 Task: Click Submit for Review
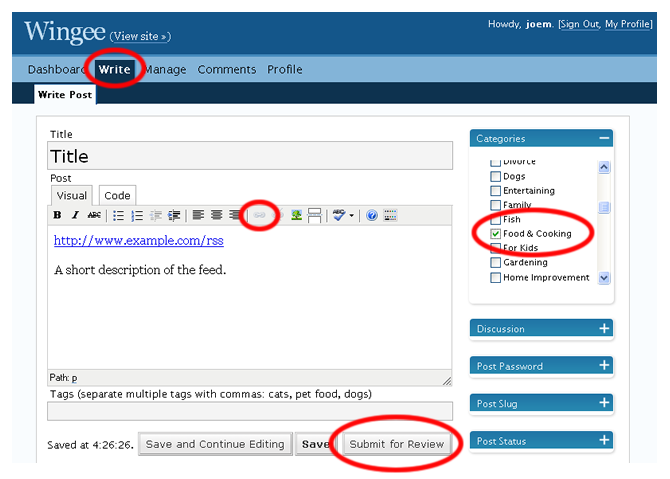(x=397, y=444)
